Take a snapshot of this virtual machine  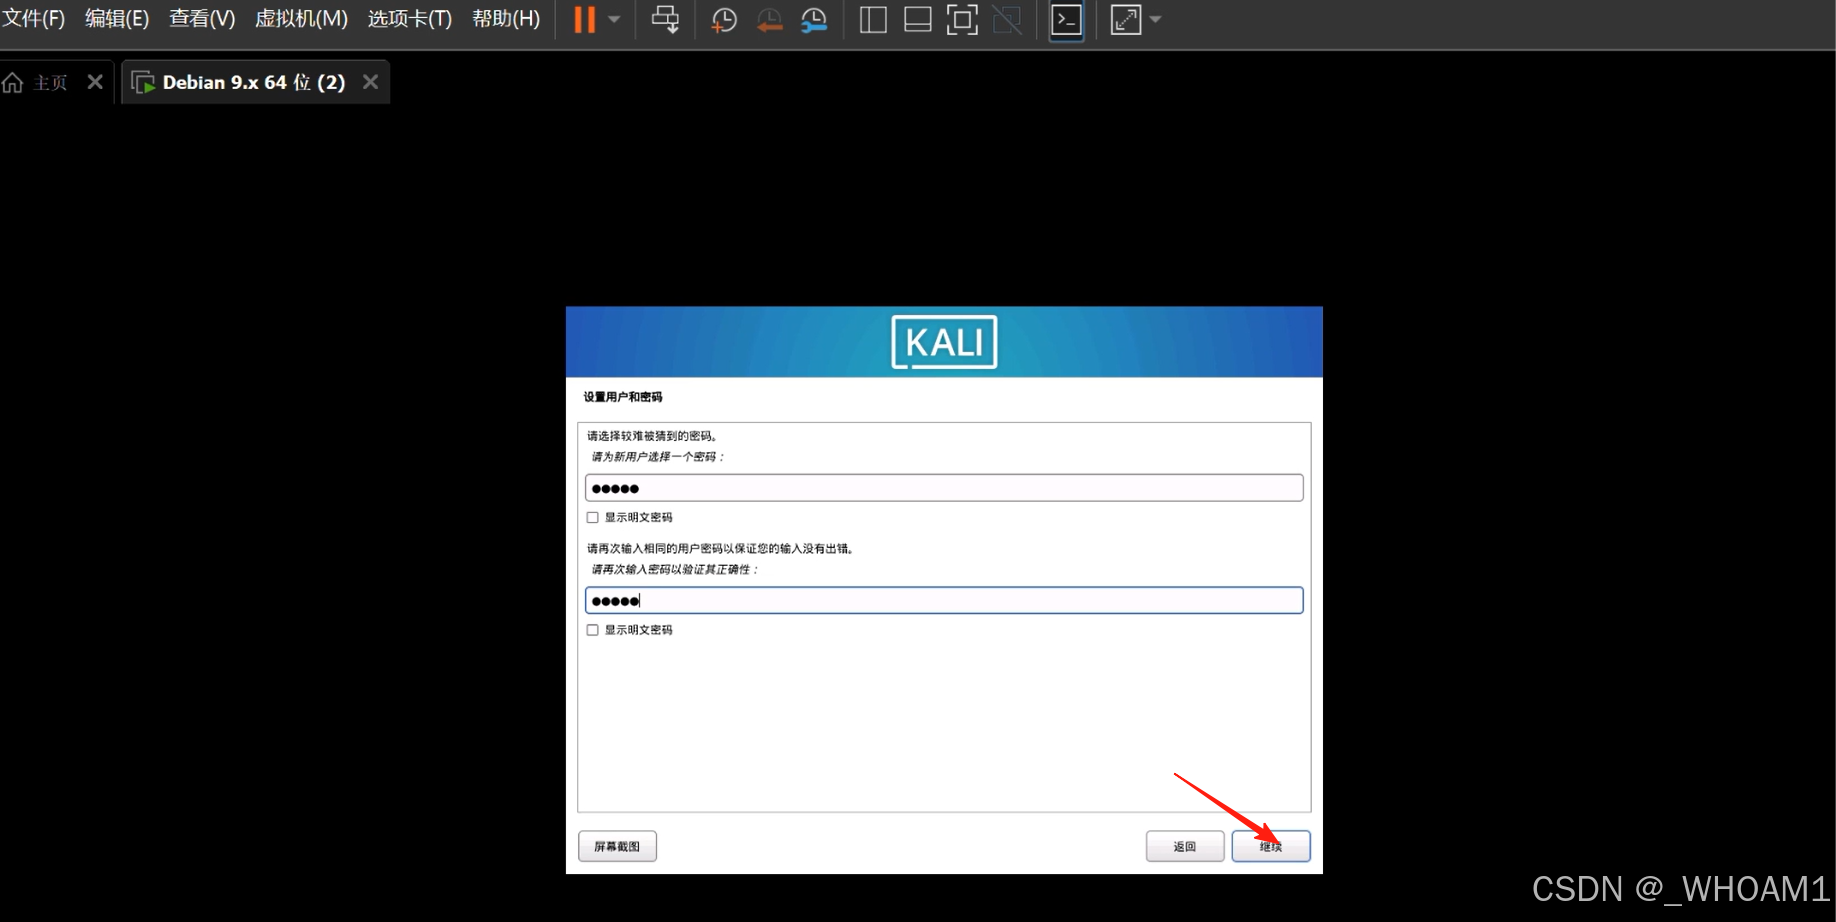pyautogui.click(x=723, y=20)
